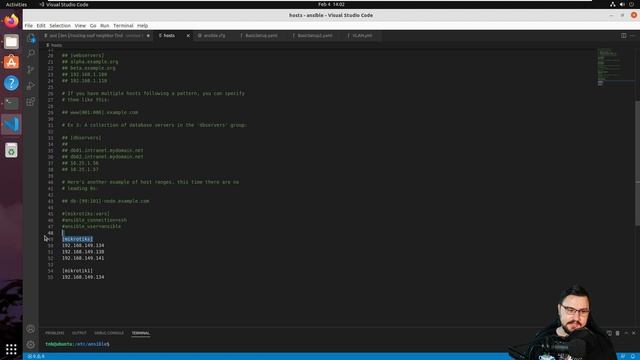Screen dimensions: 640x360
Task: Open the View menu
Action: point(80,25)
